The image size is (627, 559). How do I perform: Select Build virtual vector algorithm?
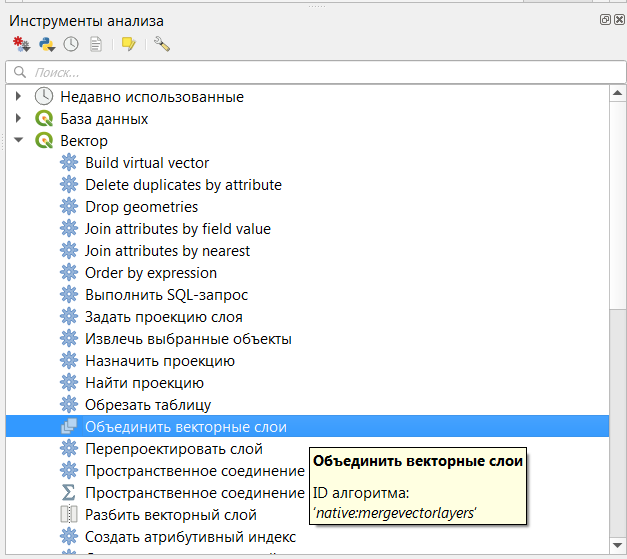(147, 163)
